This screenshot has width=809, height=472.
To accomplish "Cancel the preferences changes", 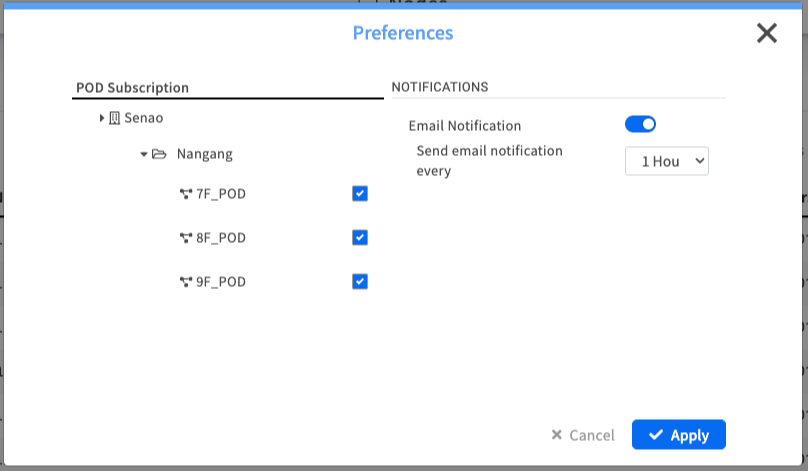I will pyautogui.click(x=583, y=435).
